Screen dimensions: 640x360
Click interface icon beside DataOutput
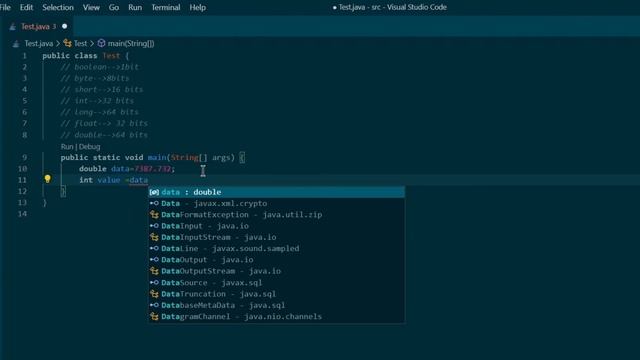point(154,260)
